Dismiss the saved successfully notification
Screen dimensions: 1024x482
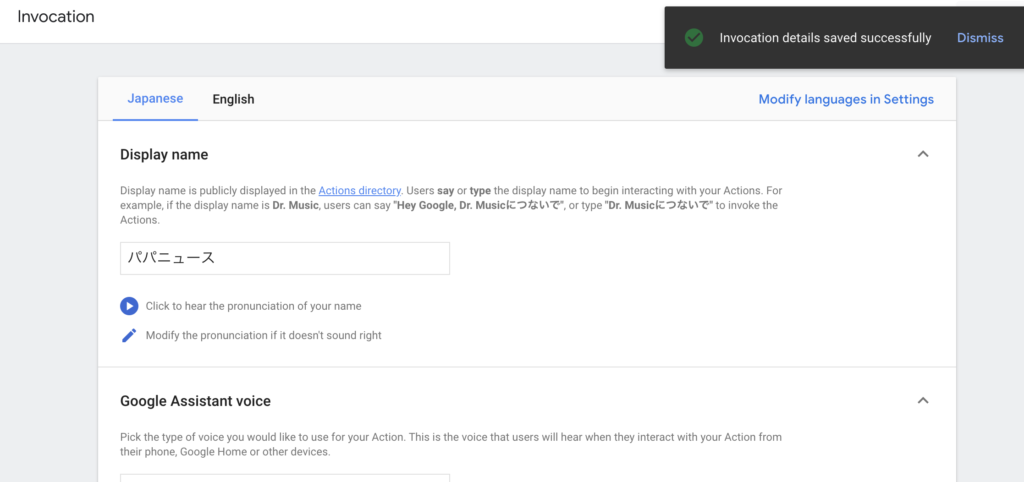click(x=980, y=38)
